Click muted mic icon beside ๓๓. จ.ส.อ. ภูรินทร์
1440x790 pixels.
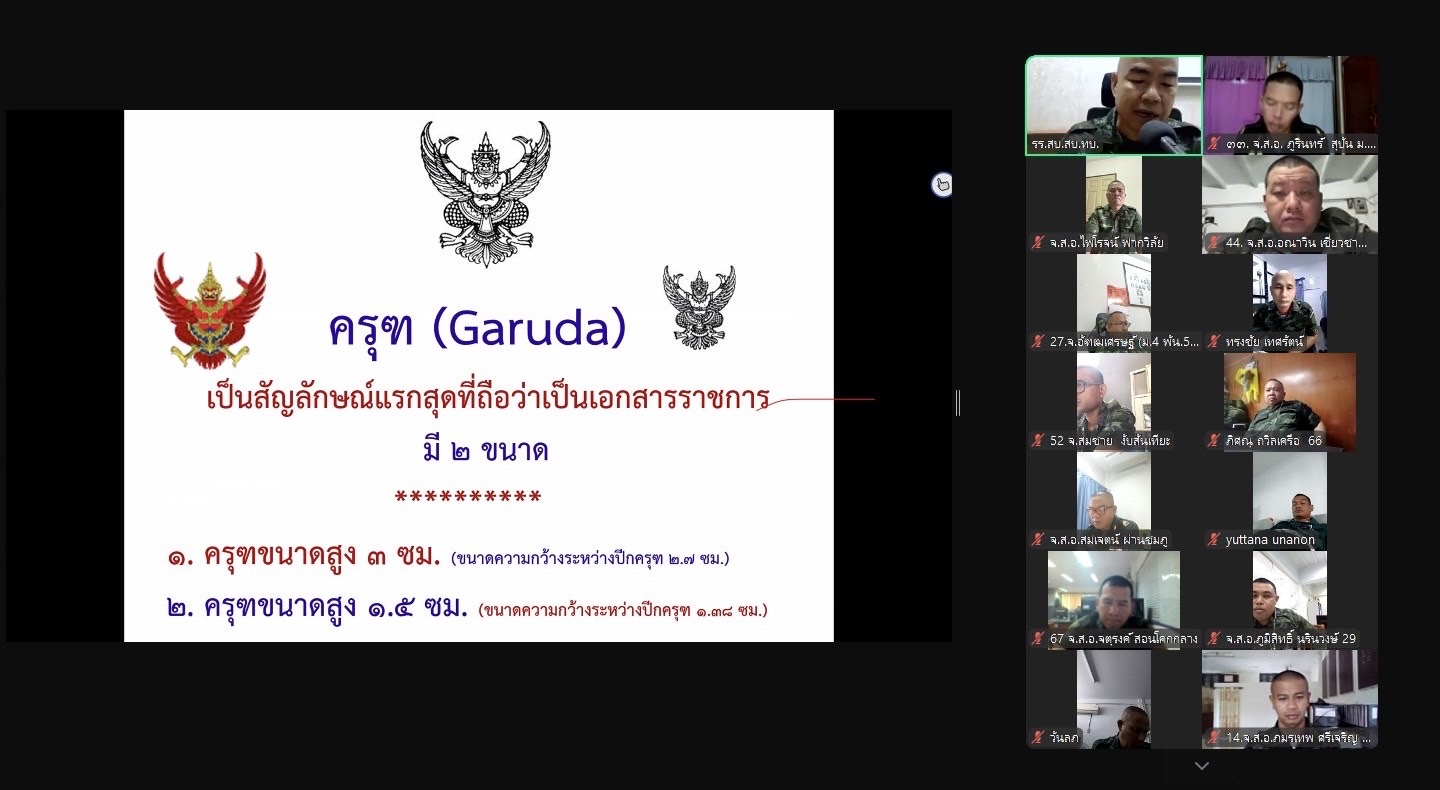point(1214,144)
